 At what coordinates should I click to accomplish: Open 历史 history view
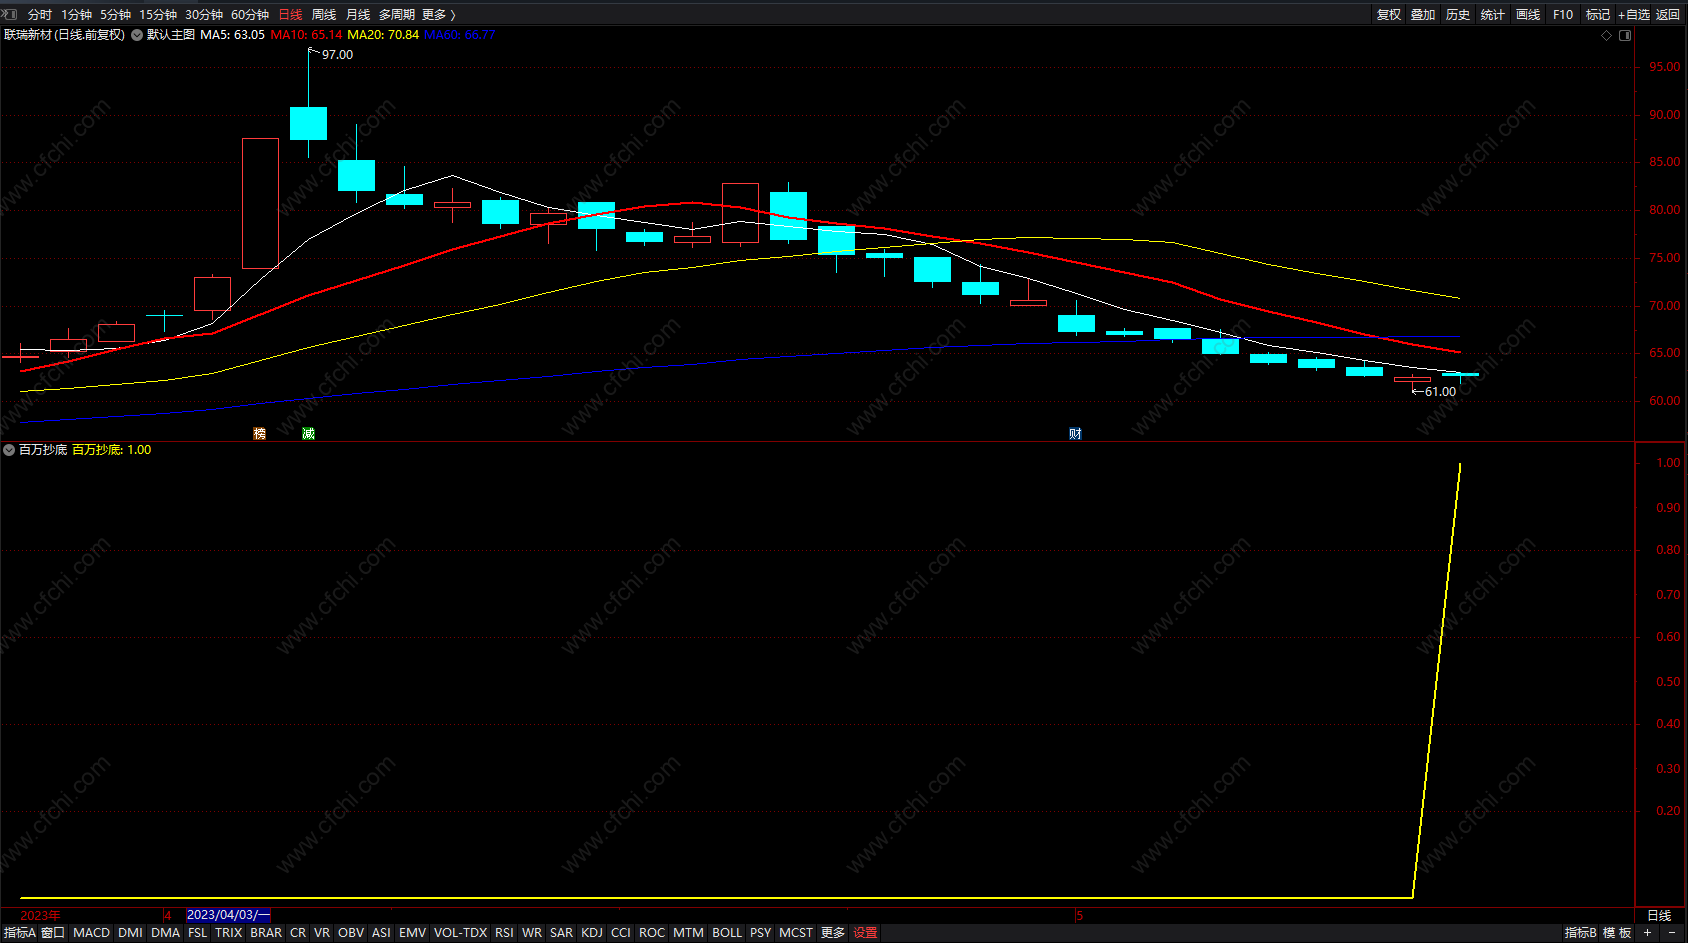click(x=1458, y=14)
